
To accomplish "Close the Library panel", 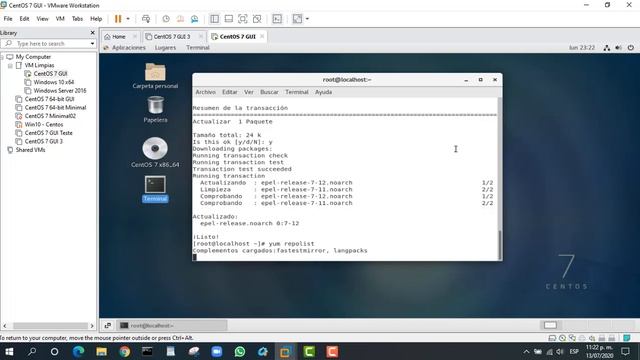I will click(93, 33).
